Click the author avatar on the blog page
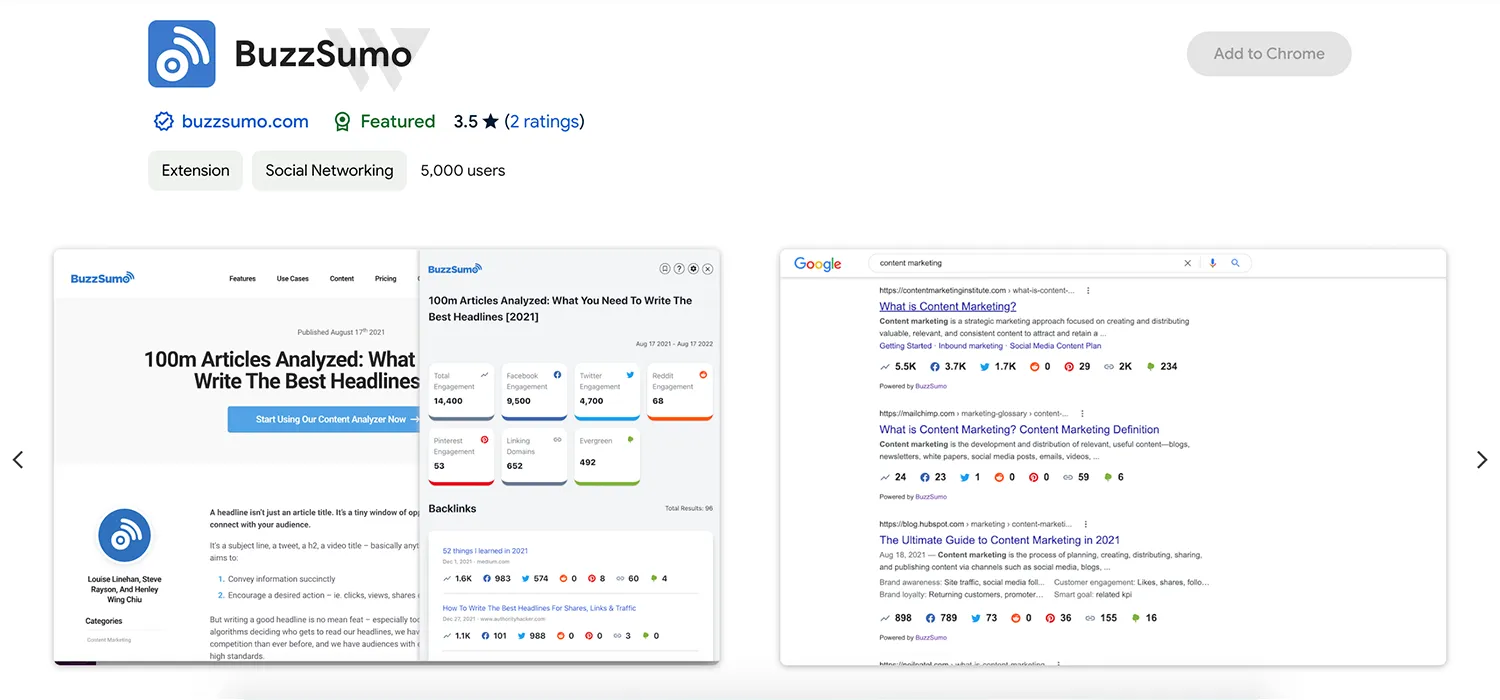This screenshot has height=700, width=1500. (x=124, y=535)
